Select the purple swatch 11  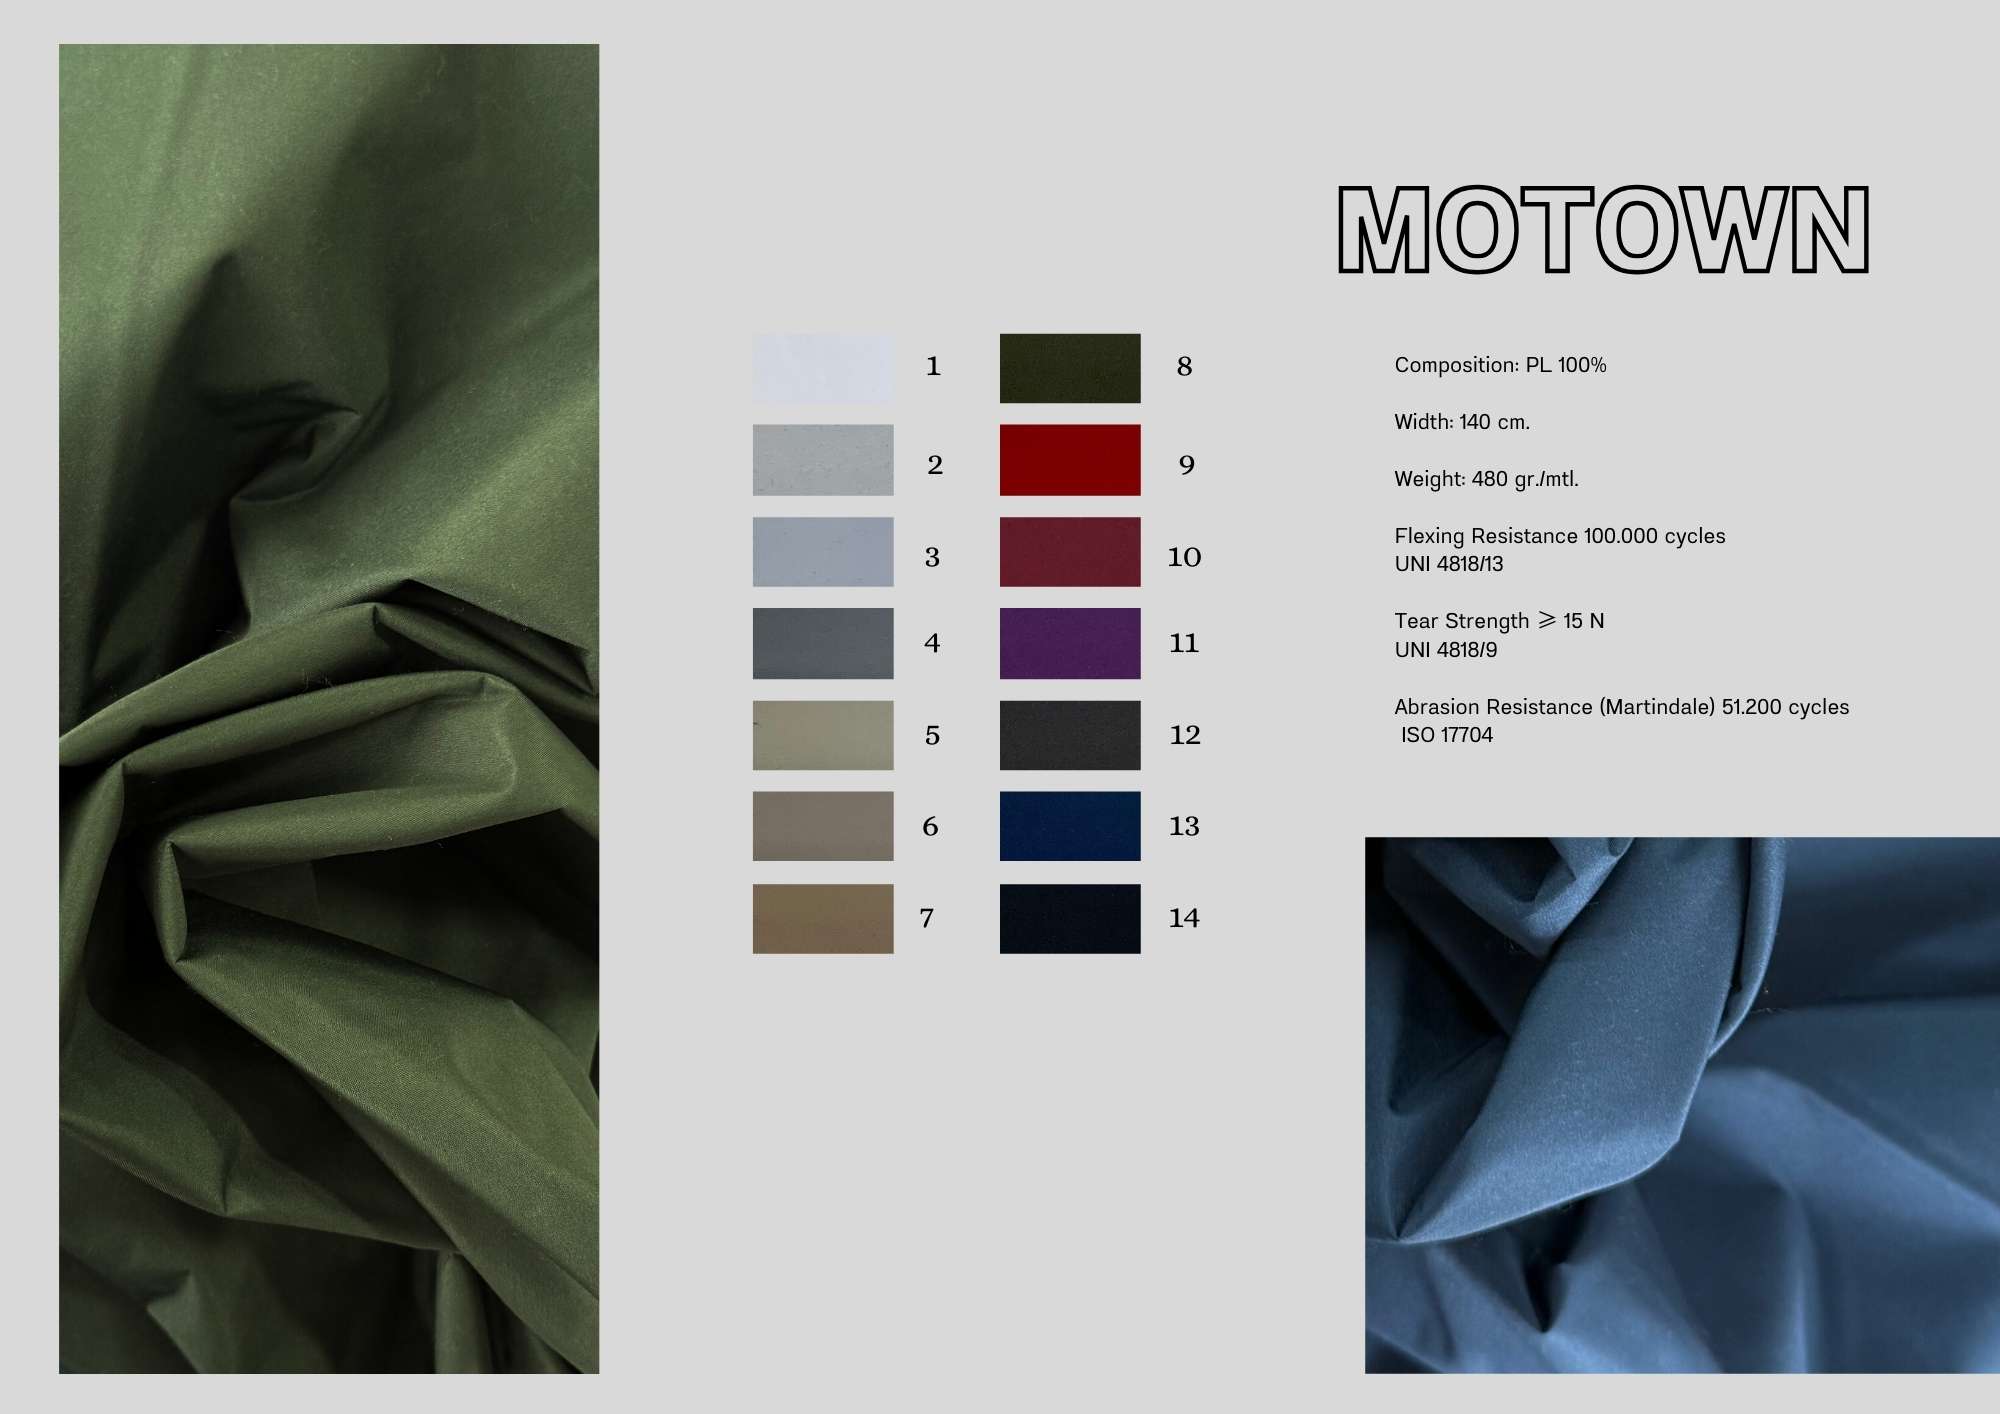pos(1069,643)
